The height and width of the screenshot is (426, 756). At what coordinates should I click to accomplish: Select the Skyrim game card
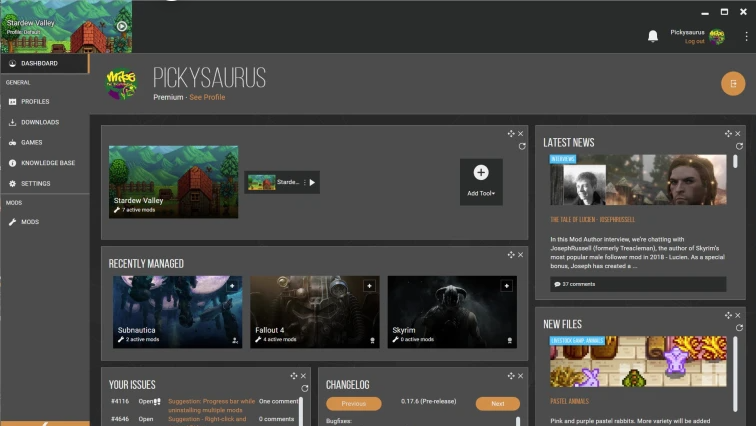tap(452, 312)
